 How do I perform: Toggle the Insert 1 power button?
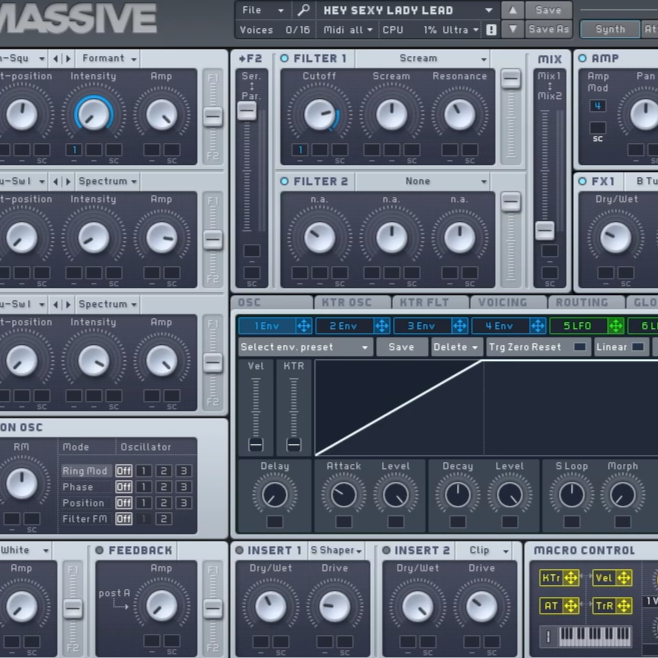pos(240,550)
